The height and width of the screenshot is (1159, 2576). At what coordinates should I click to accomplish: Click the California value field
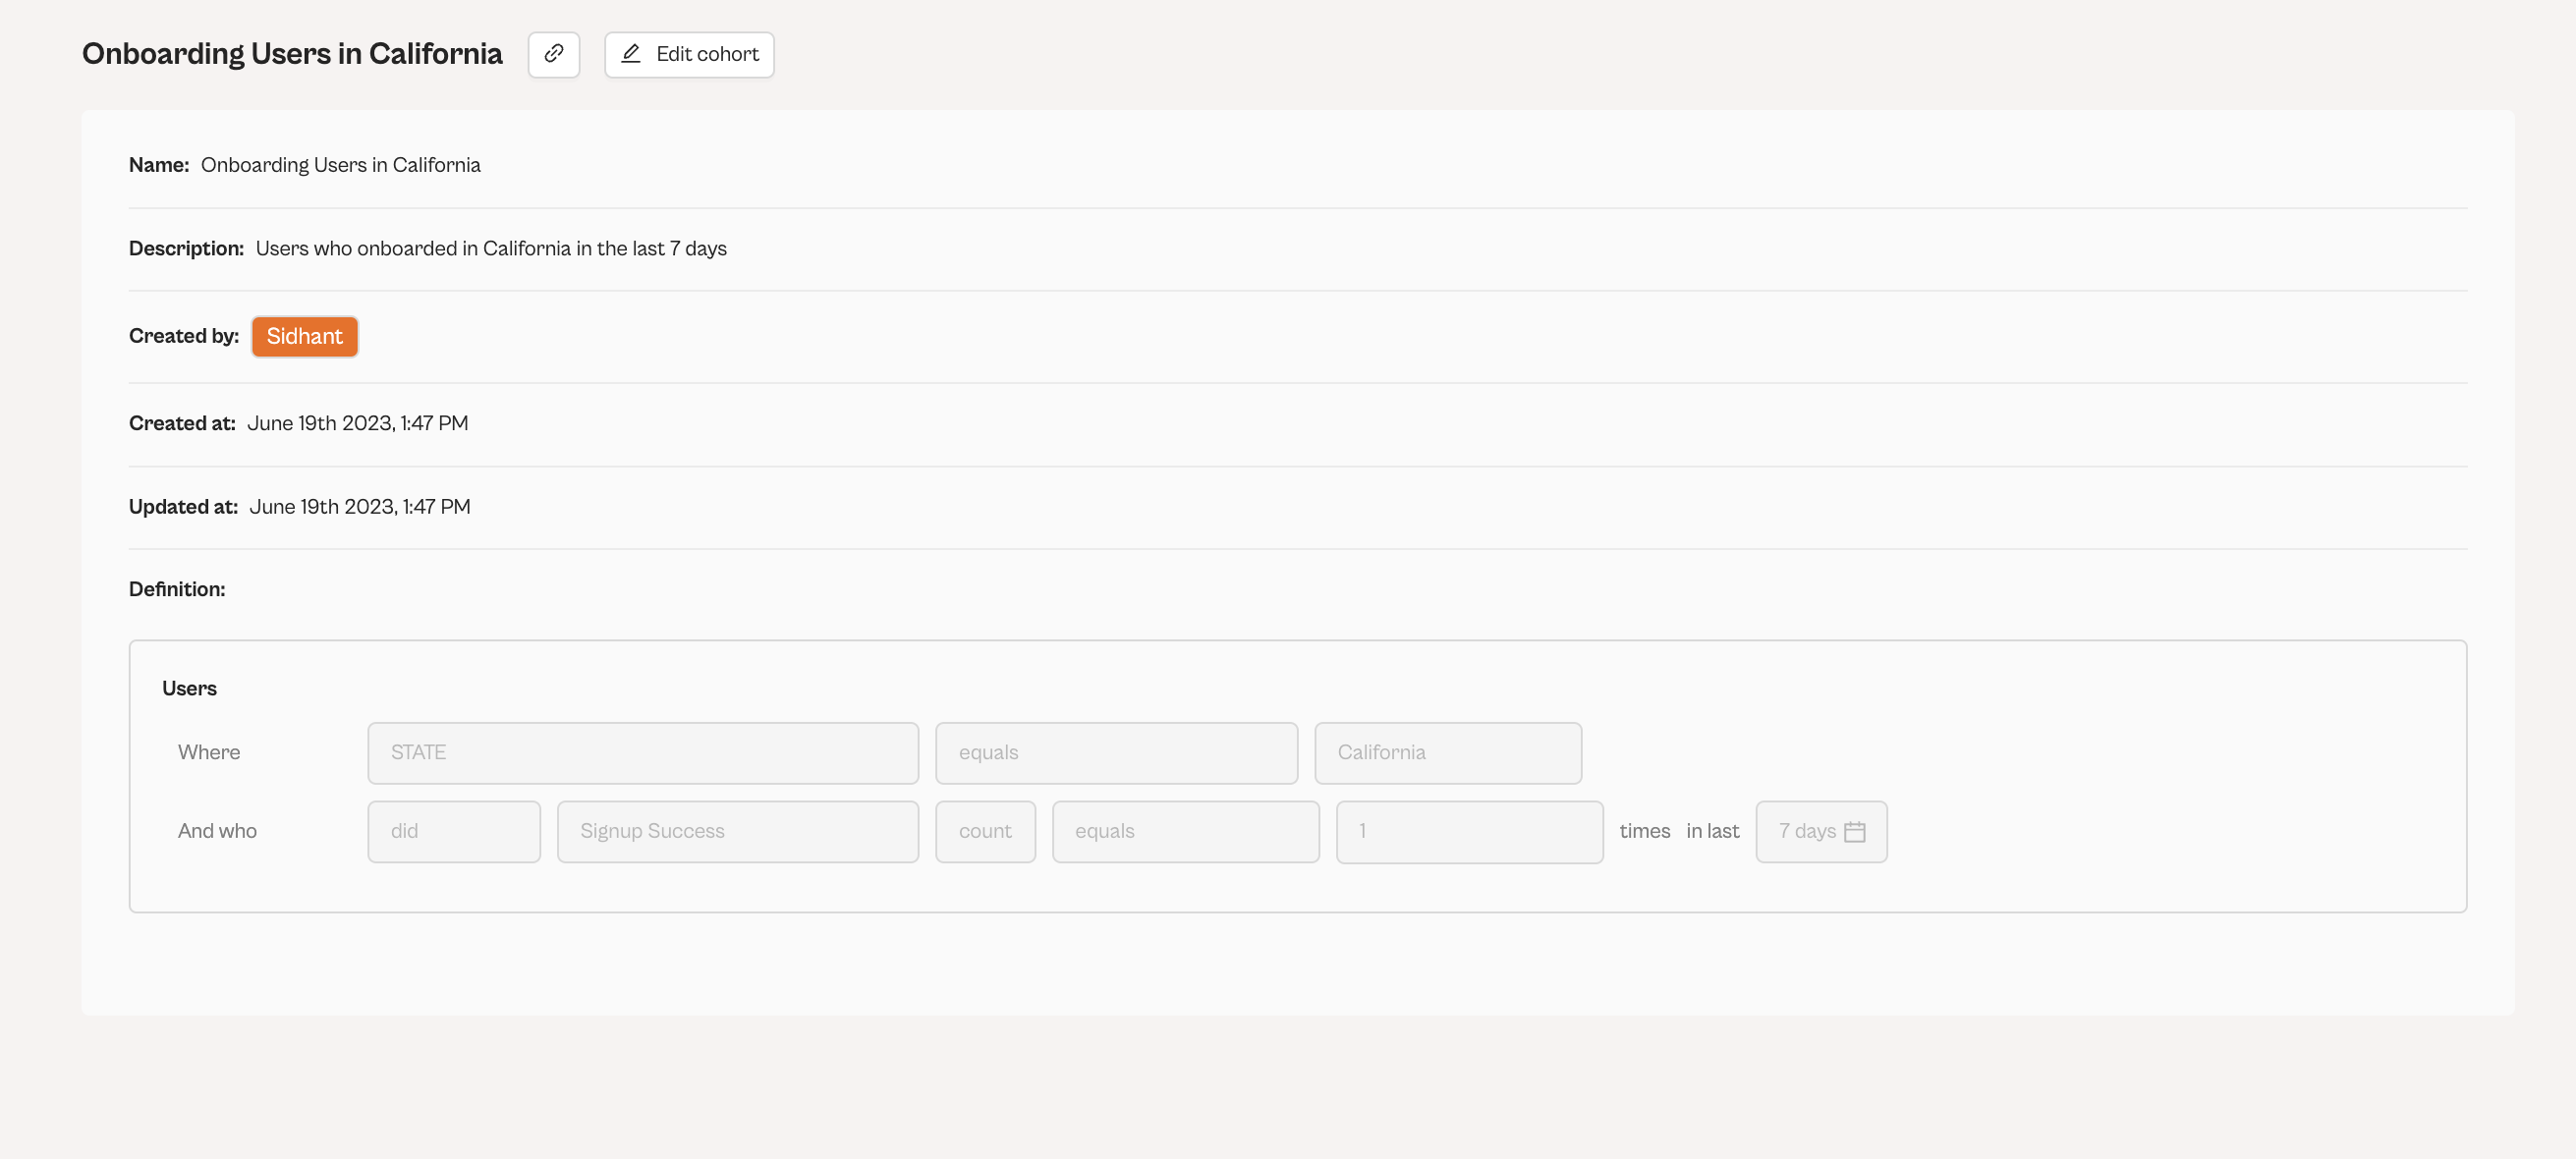(1447, 753)
